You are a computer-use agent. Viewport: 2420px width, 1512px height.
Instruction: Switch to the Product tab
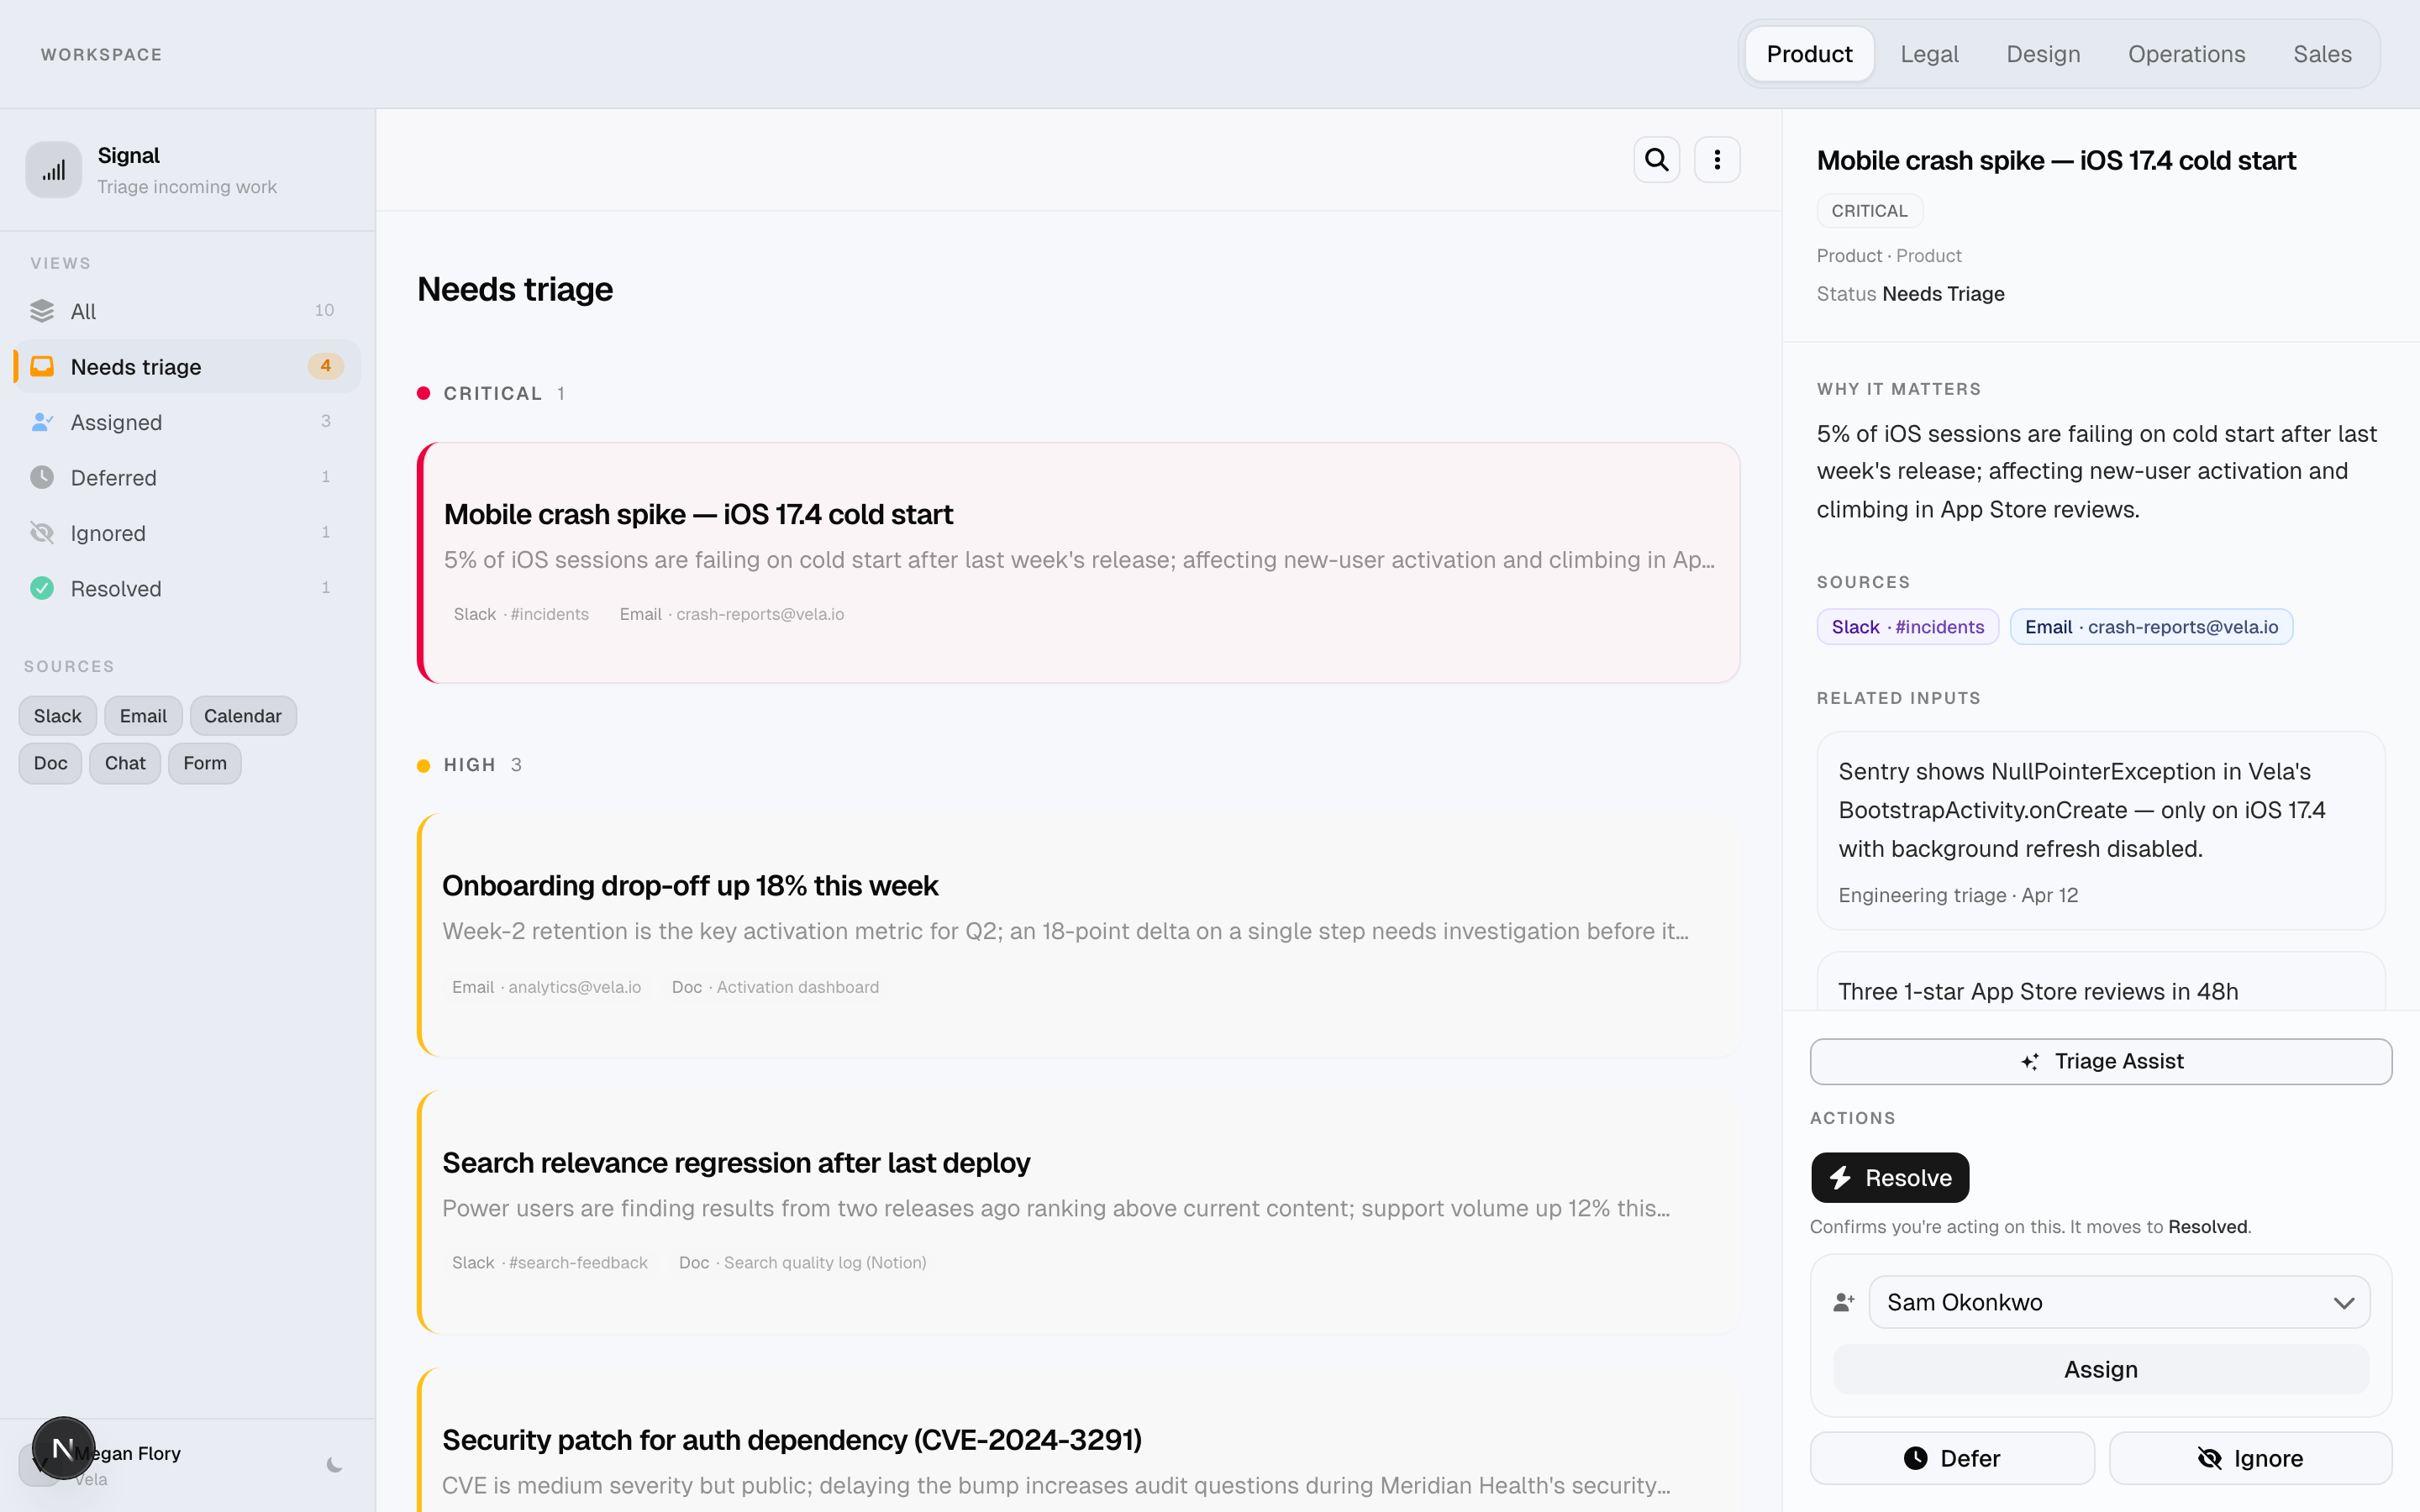point(1809,54)
